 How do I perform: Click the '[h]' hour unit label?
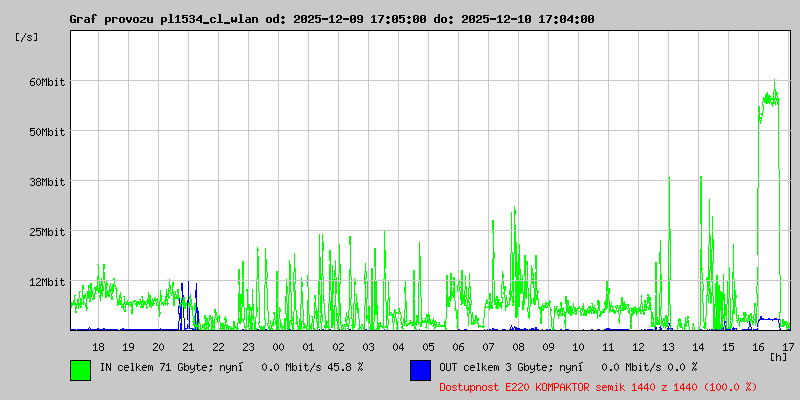(778, 356)
